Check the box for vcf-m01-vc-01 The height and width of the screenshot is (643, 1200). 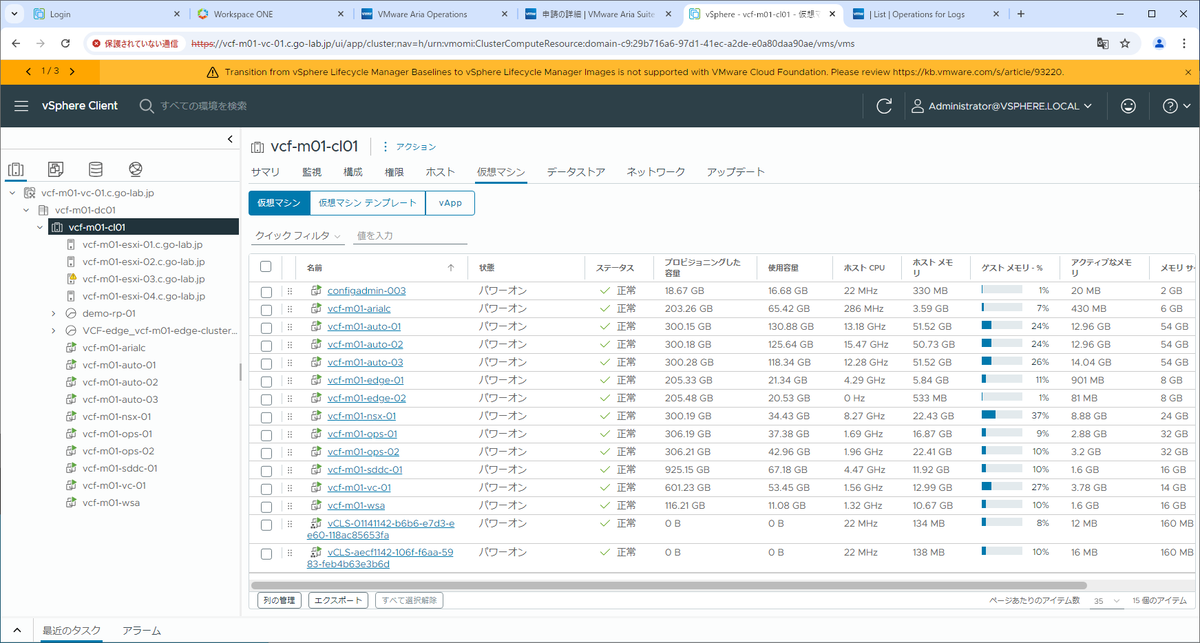pyautogui.click(x=266, y=488)
